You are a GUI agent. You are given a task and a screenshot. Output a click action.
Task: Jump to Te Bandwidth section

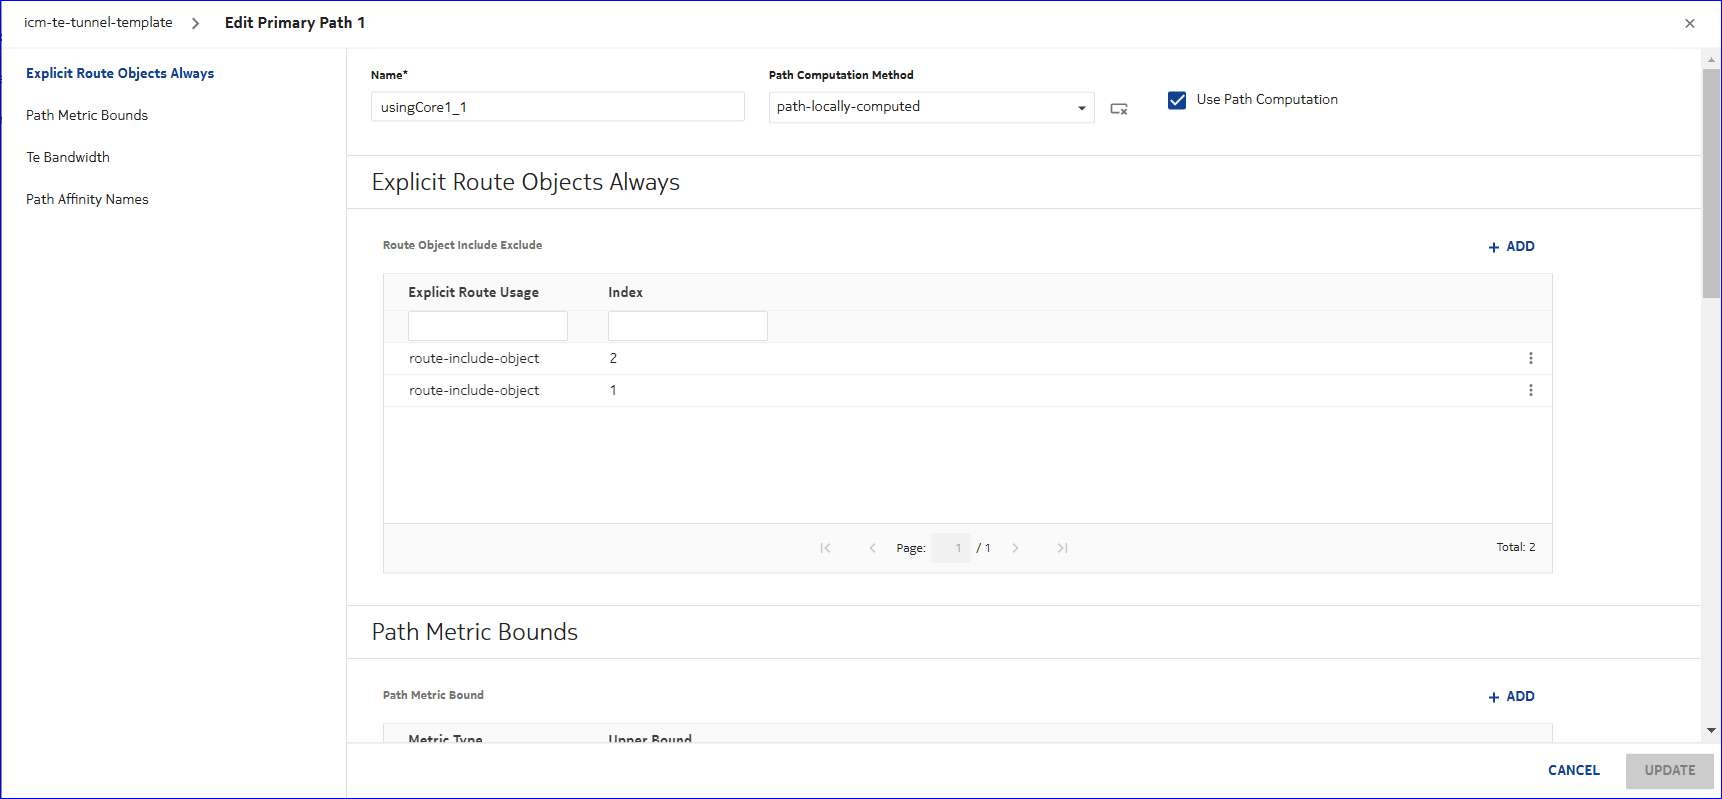(x=68, y=157)
